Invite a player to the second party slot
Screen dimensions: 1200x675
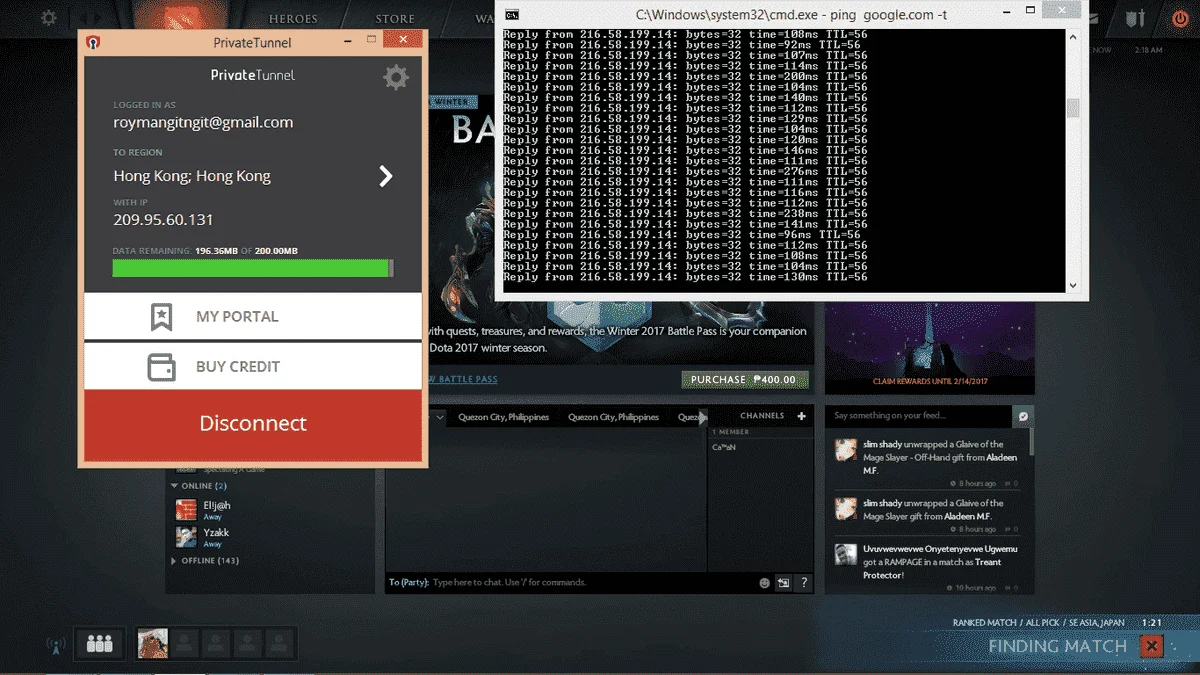(184, 643)
